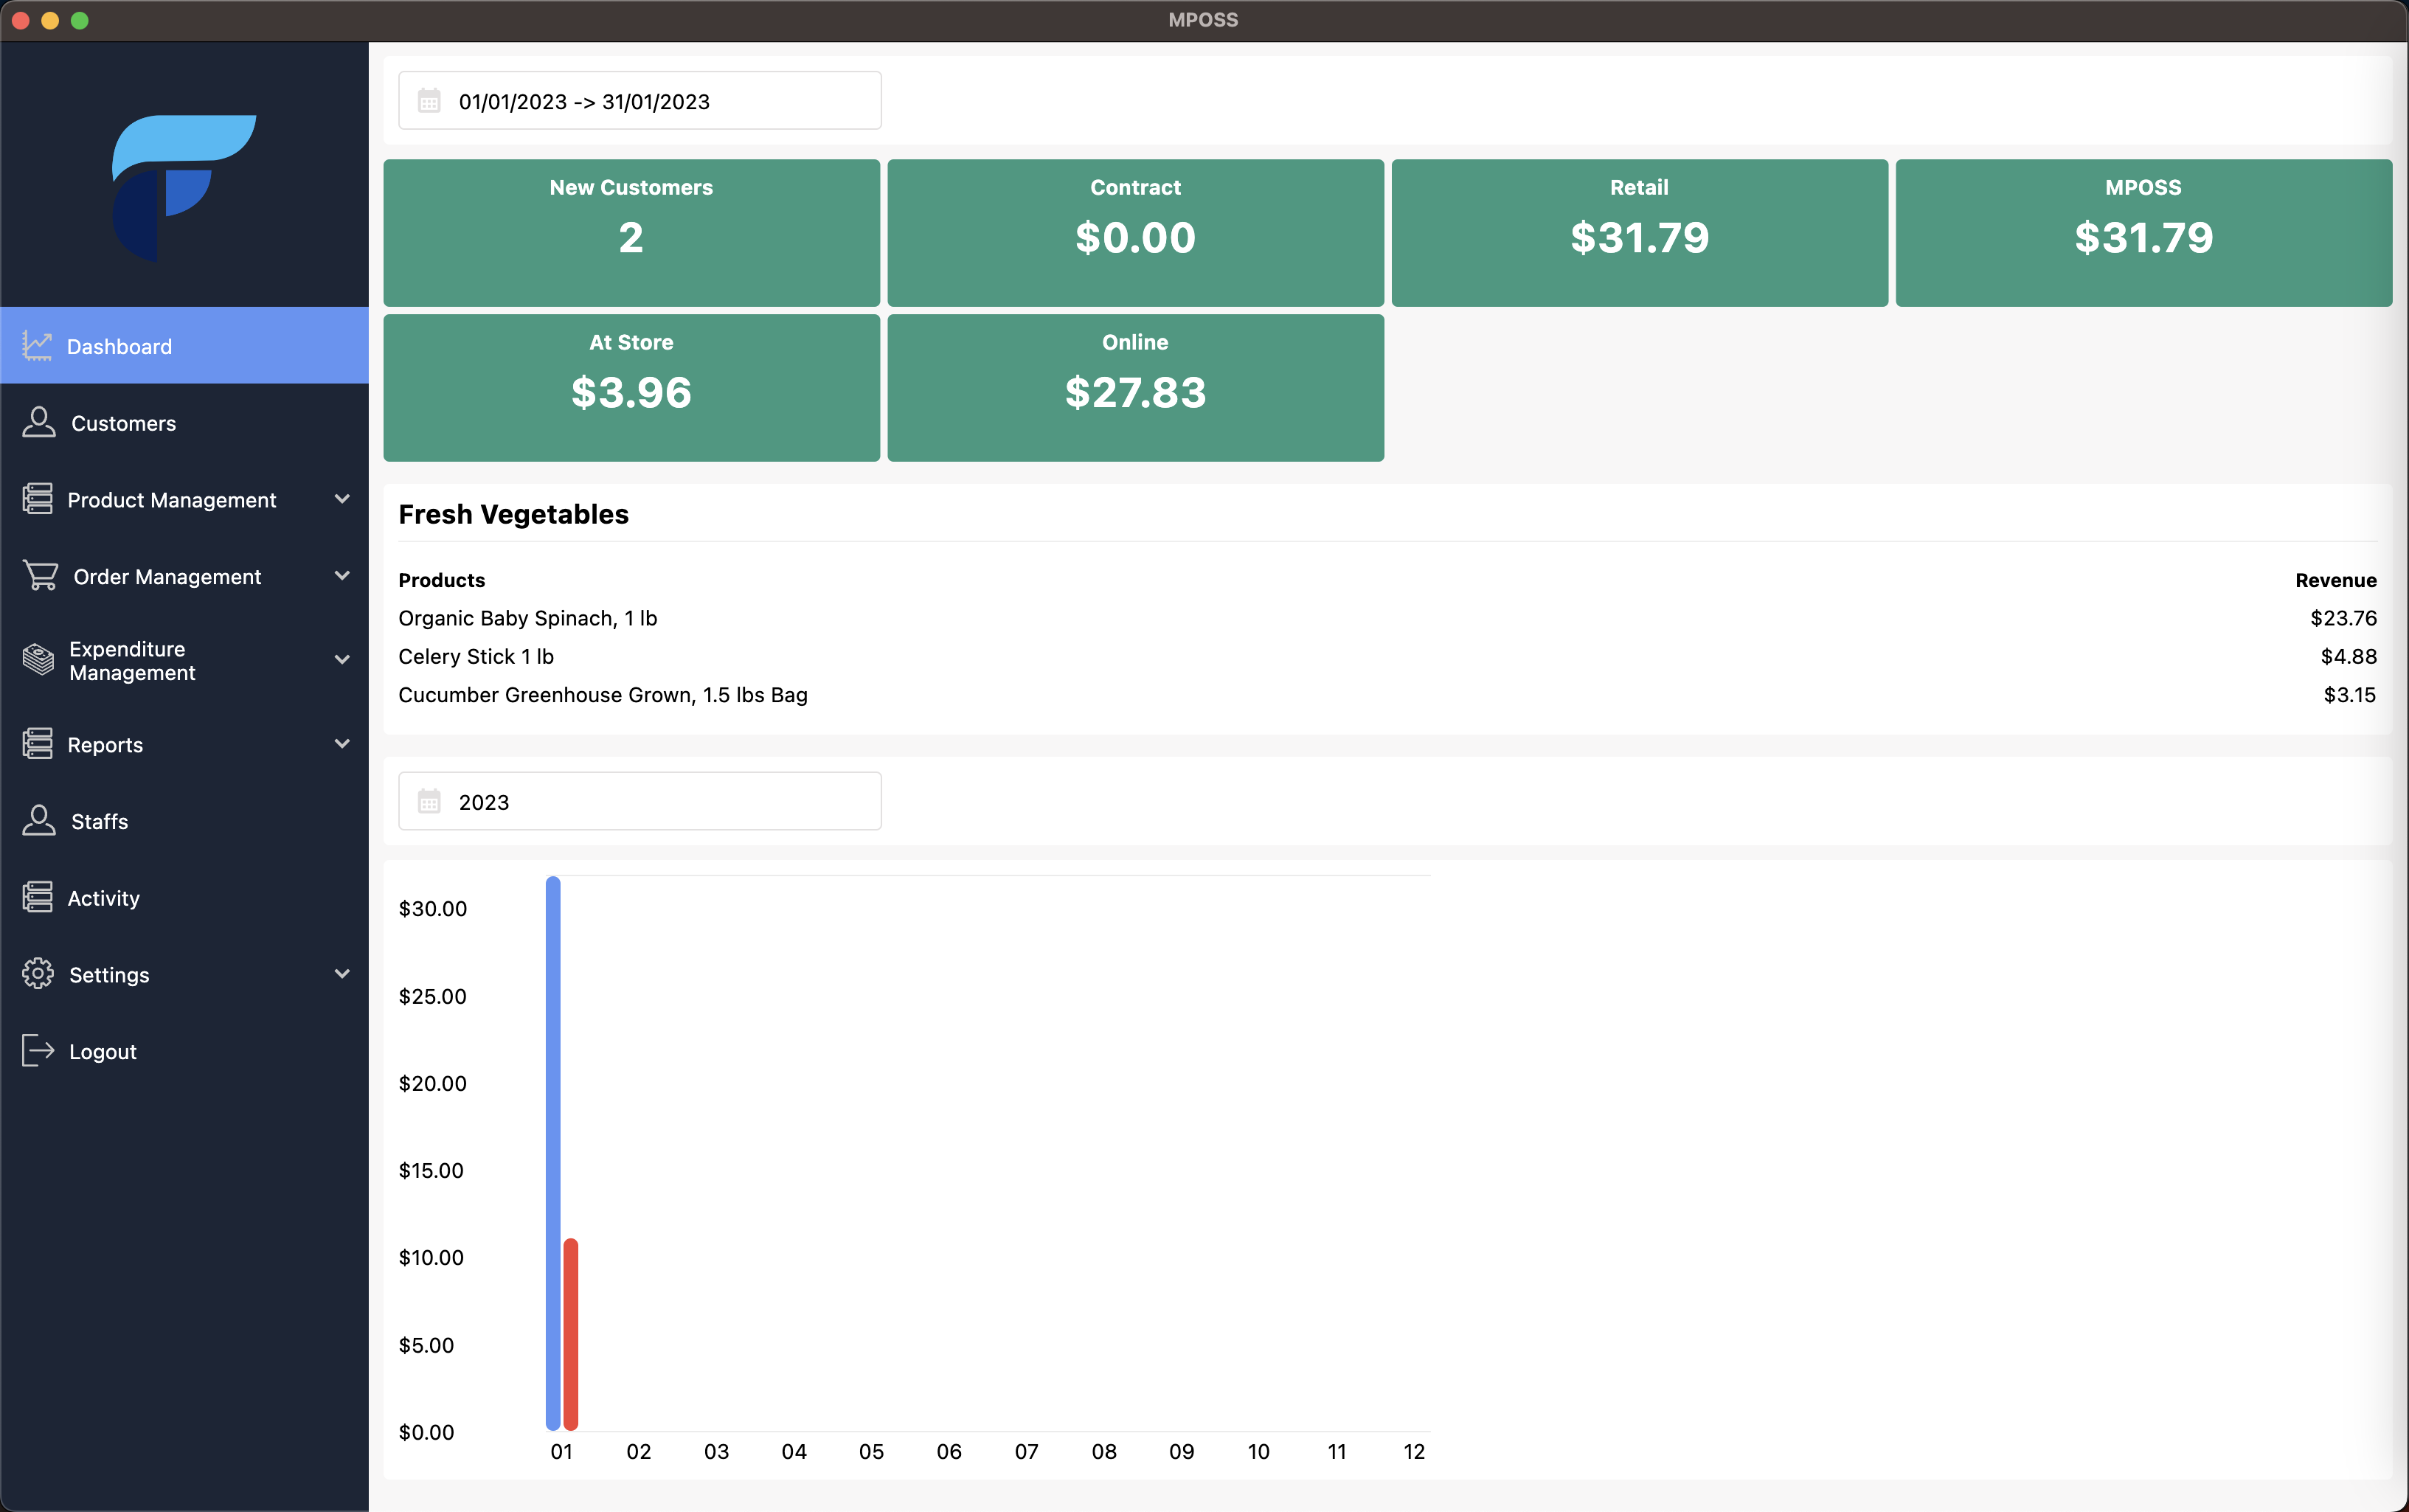Click the Settings gear icon
The height and width of the screenshot is (1512, 2409).
[x=38, y=974]
